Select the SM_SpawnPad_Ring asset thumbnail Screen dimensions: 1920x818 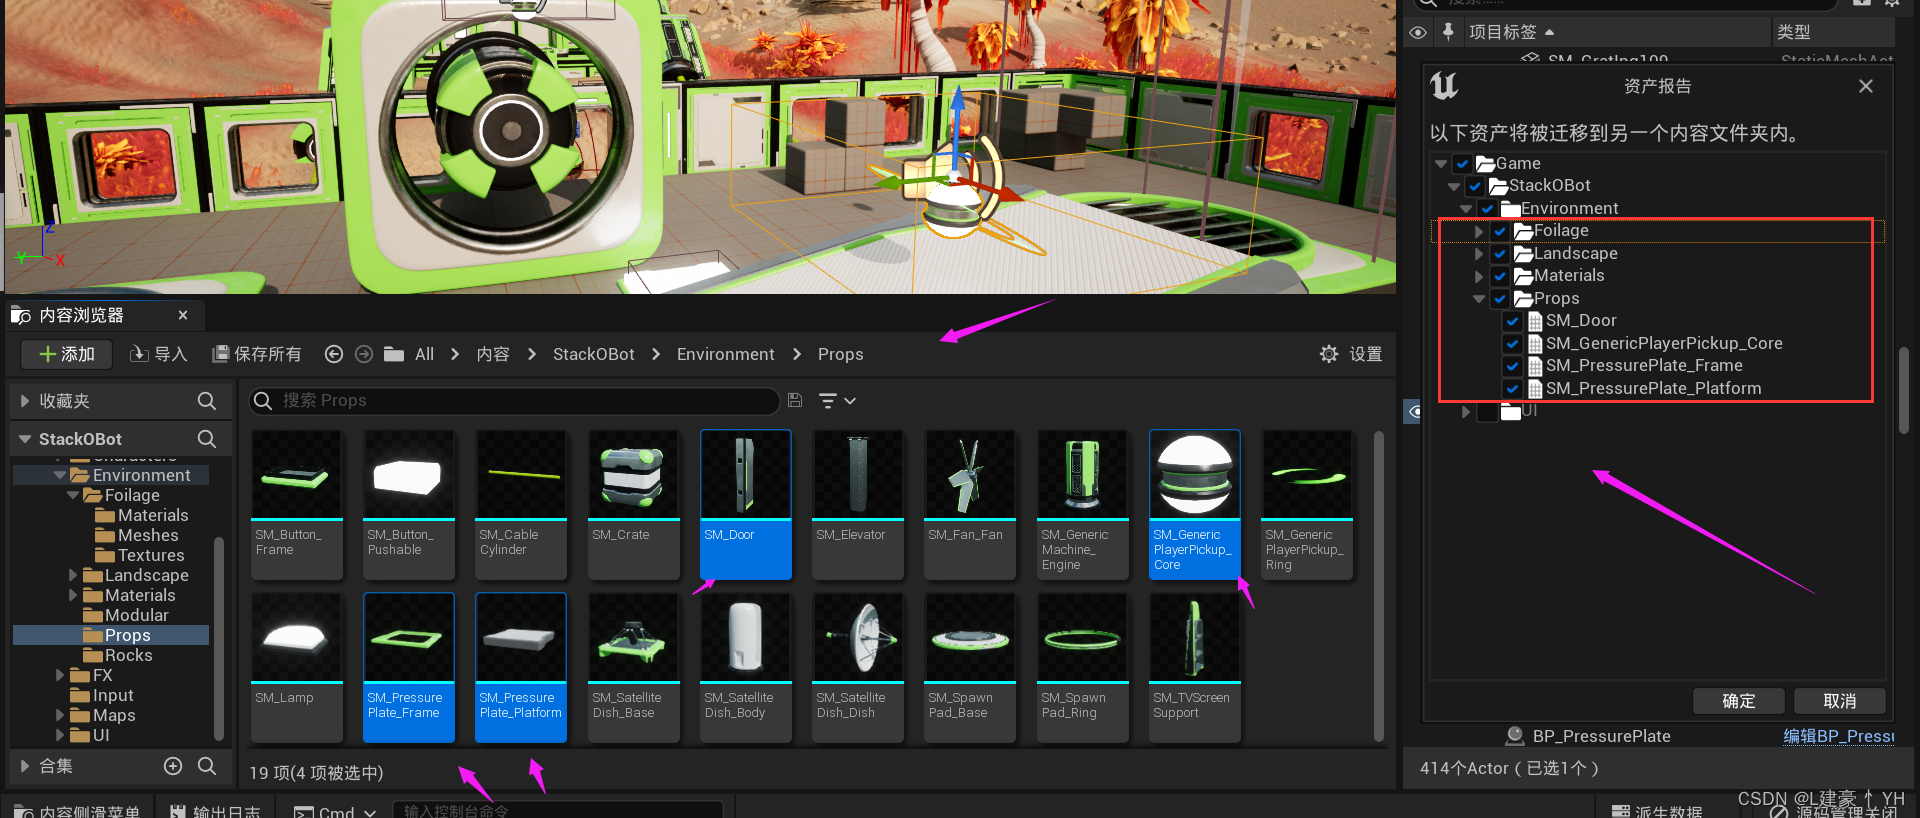click(x=1082, y=668)
